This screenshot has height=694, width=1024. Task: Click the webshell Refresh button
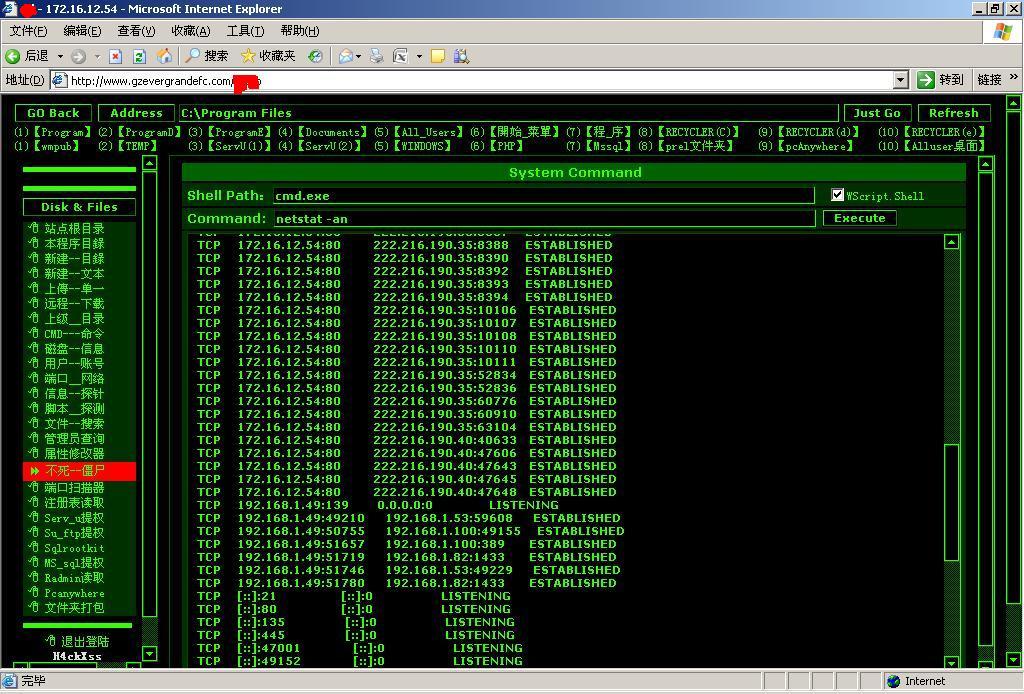(953, 113)
